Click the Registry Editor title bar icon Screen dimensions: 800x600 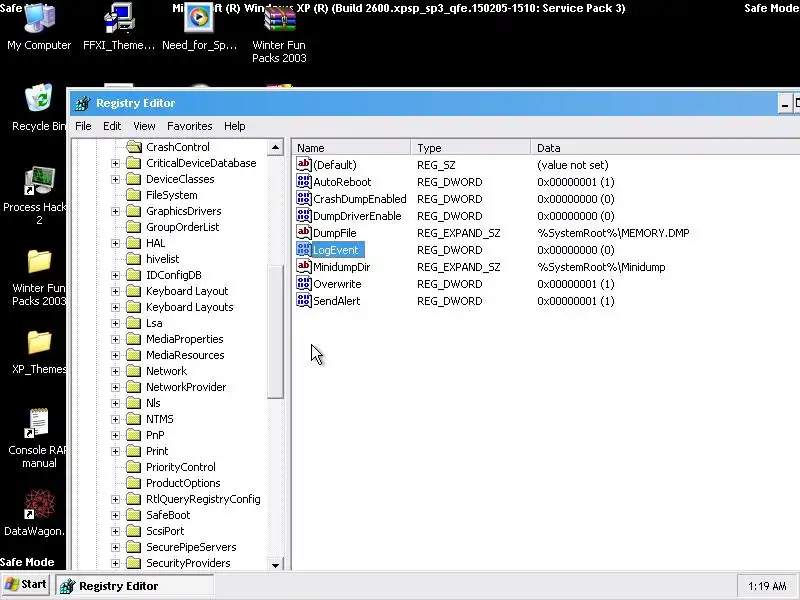83,104
